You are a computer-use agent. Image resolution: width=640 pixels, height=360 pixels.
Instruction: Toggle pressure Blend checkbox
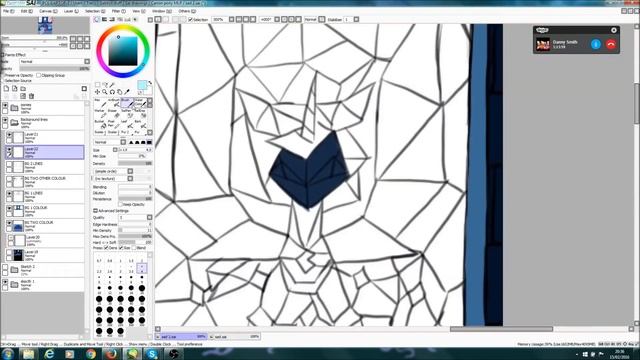[x=134, y=248]
